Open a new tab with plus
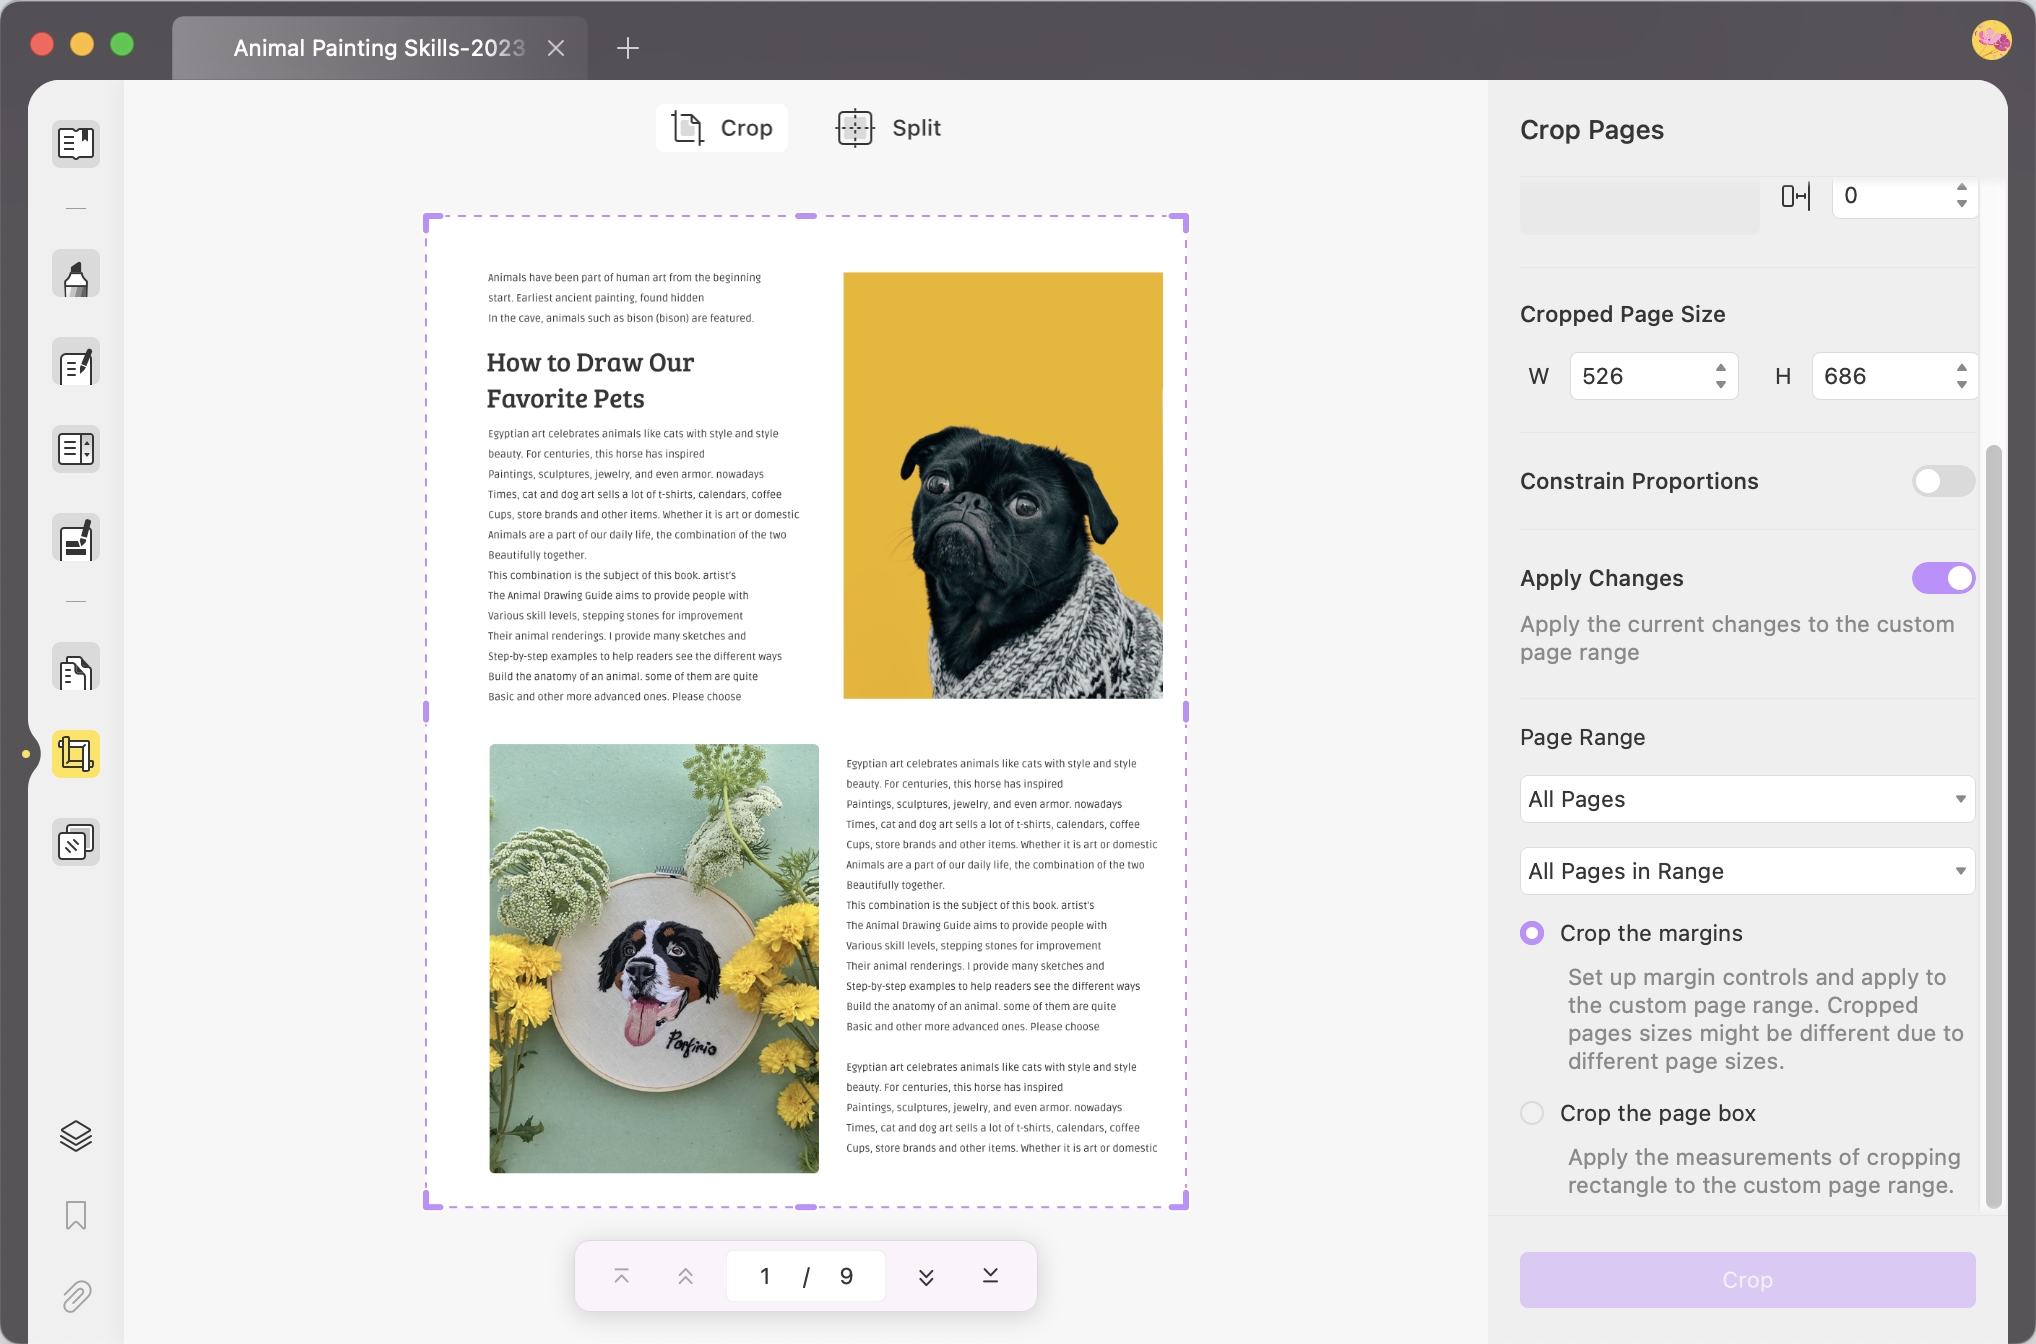Viewport: 2036px width, 1344px height. coord(628,48)
